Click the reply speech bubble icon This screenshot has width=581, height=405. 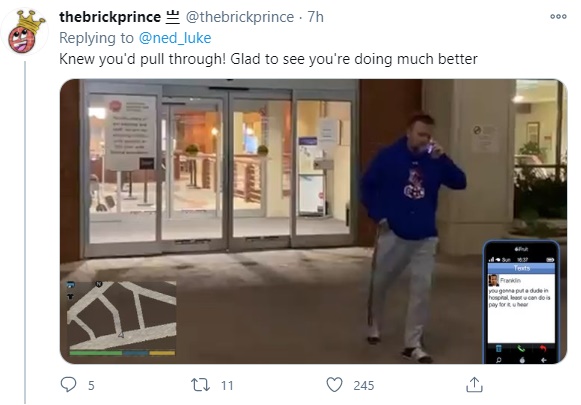click(x=69, y=384)
